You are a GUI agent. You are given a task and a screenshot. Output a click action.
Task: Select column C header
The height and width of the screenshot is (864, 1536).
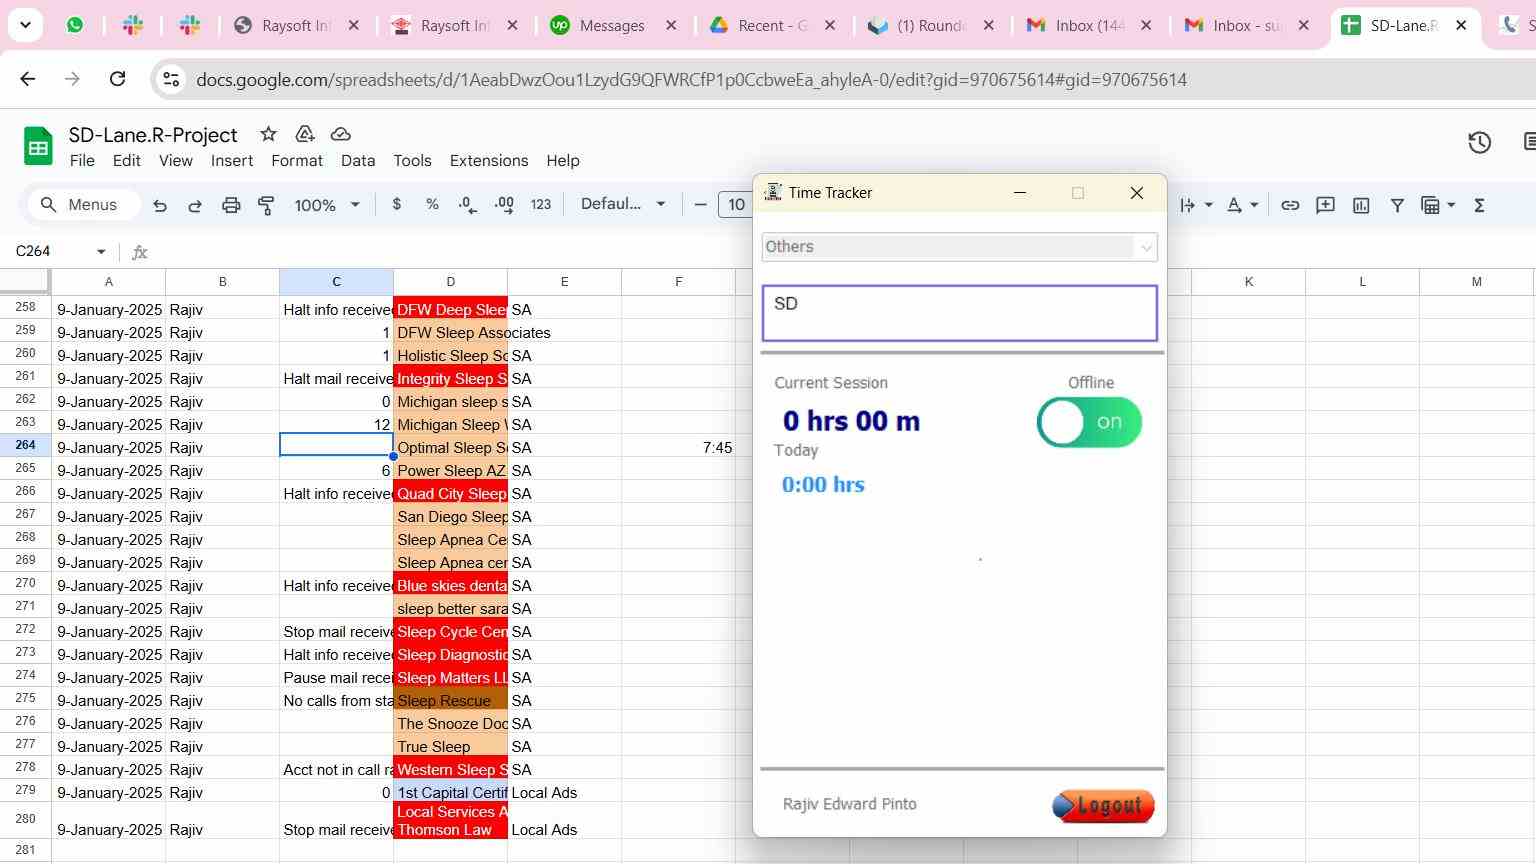coord(336,282)
